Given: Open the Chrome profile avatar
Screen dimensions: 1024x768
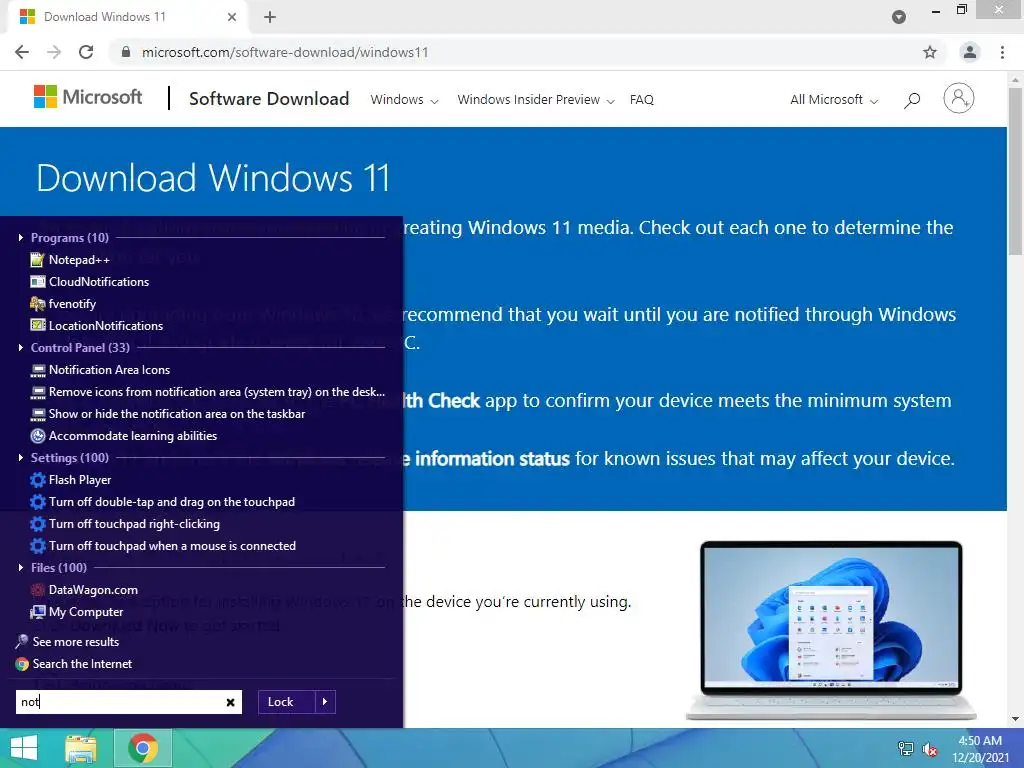Looking at the screenshot, I should click(970, 52).
